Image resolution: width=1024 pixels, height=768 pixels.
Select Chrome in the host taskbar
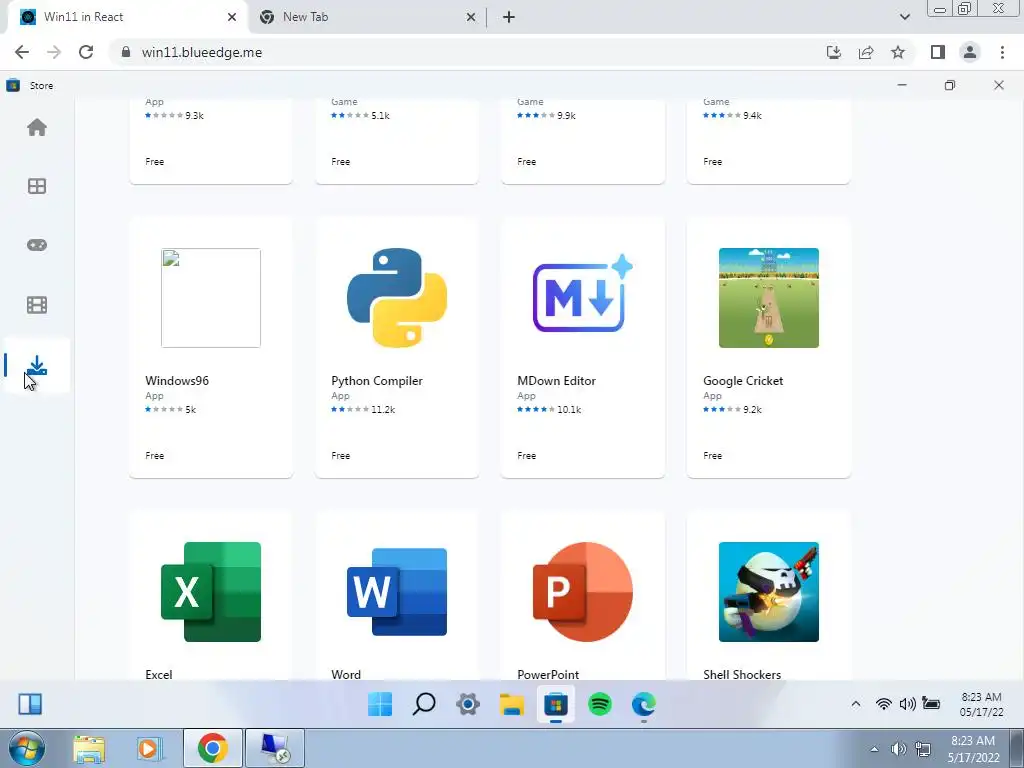(213, 748)
